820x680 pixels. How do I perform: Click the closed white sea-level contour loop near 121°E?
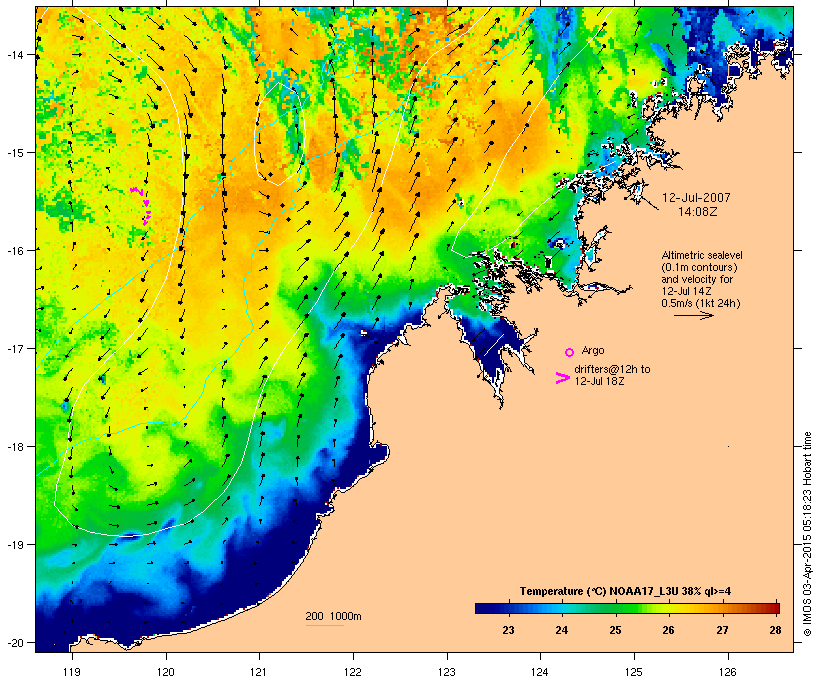click(x=280, y=133)
